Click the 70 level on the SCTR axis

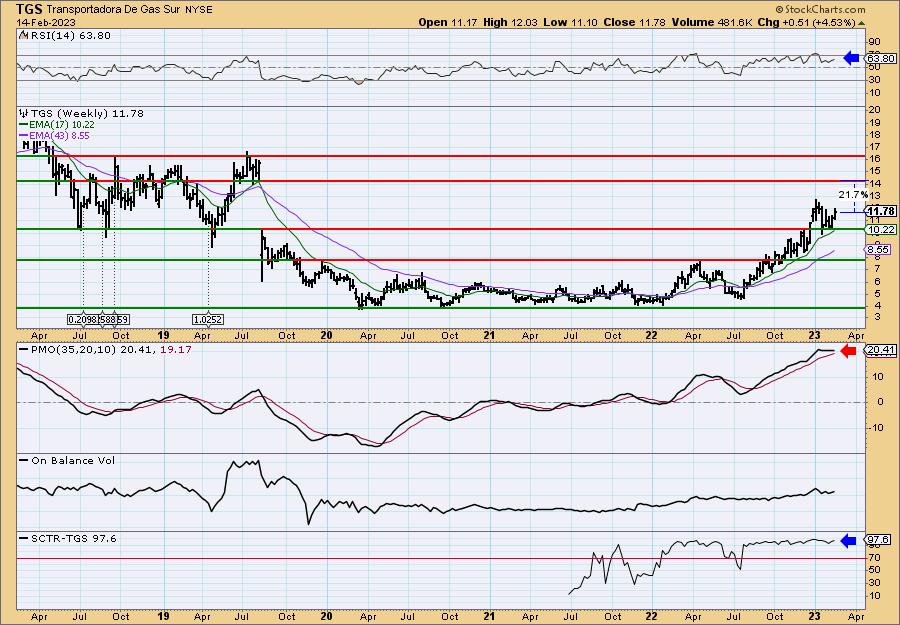[875, 557]
